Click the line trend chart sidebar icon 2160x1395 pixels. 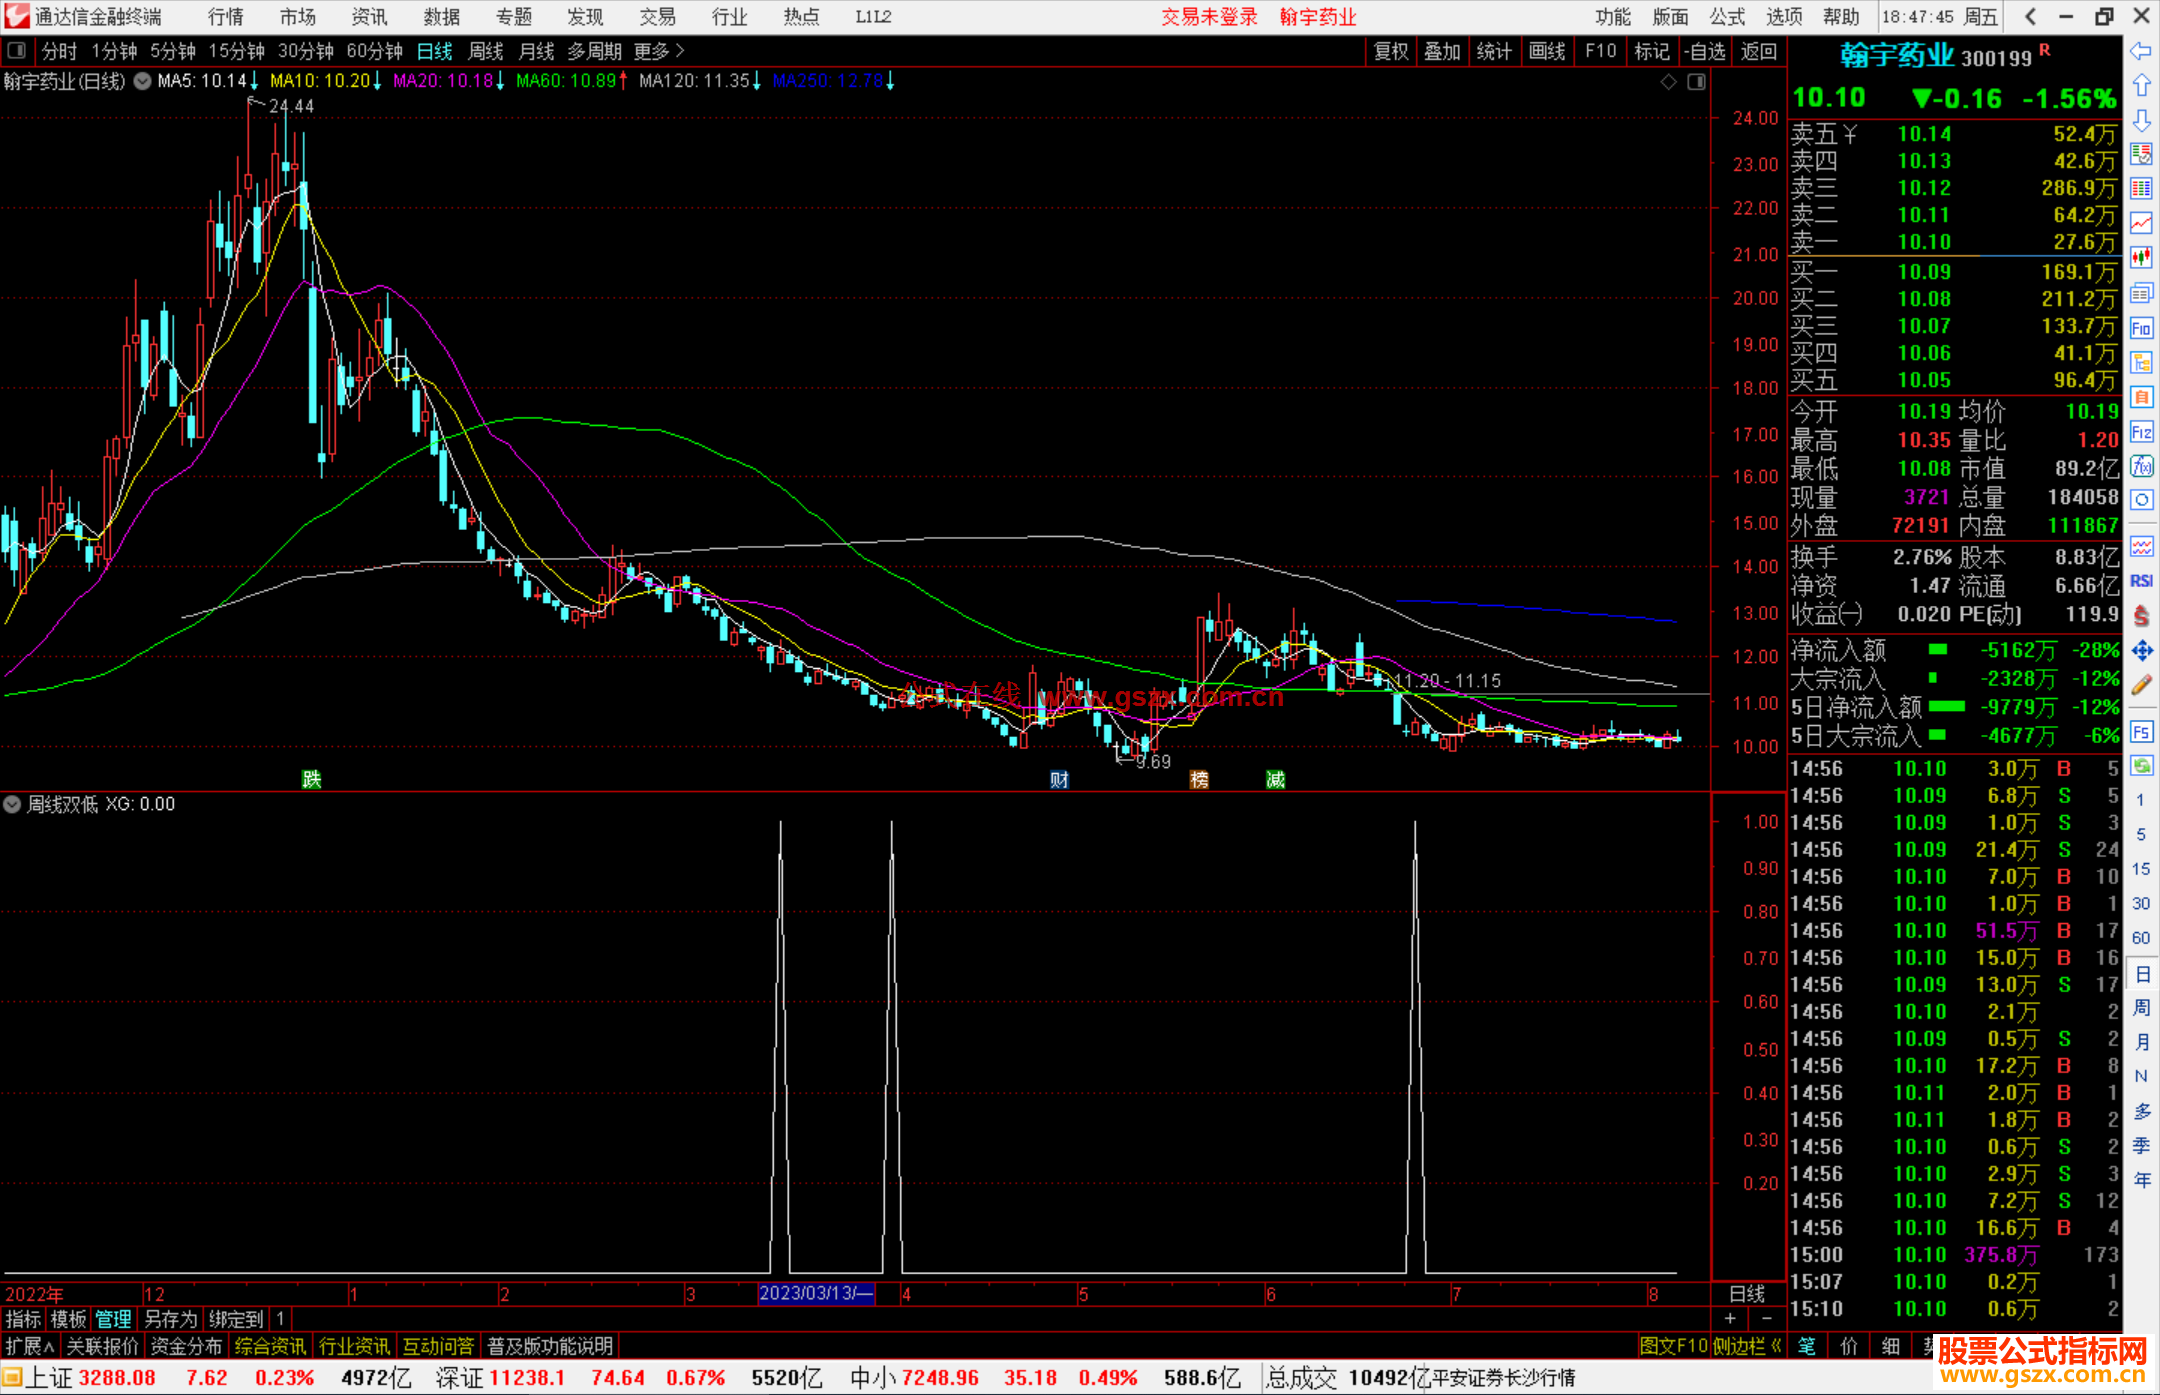tap(2141, 223)
